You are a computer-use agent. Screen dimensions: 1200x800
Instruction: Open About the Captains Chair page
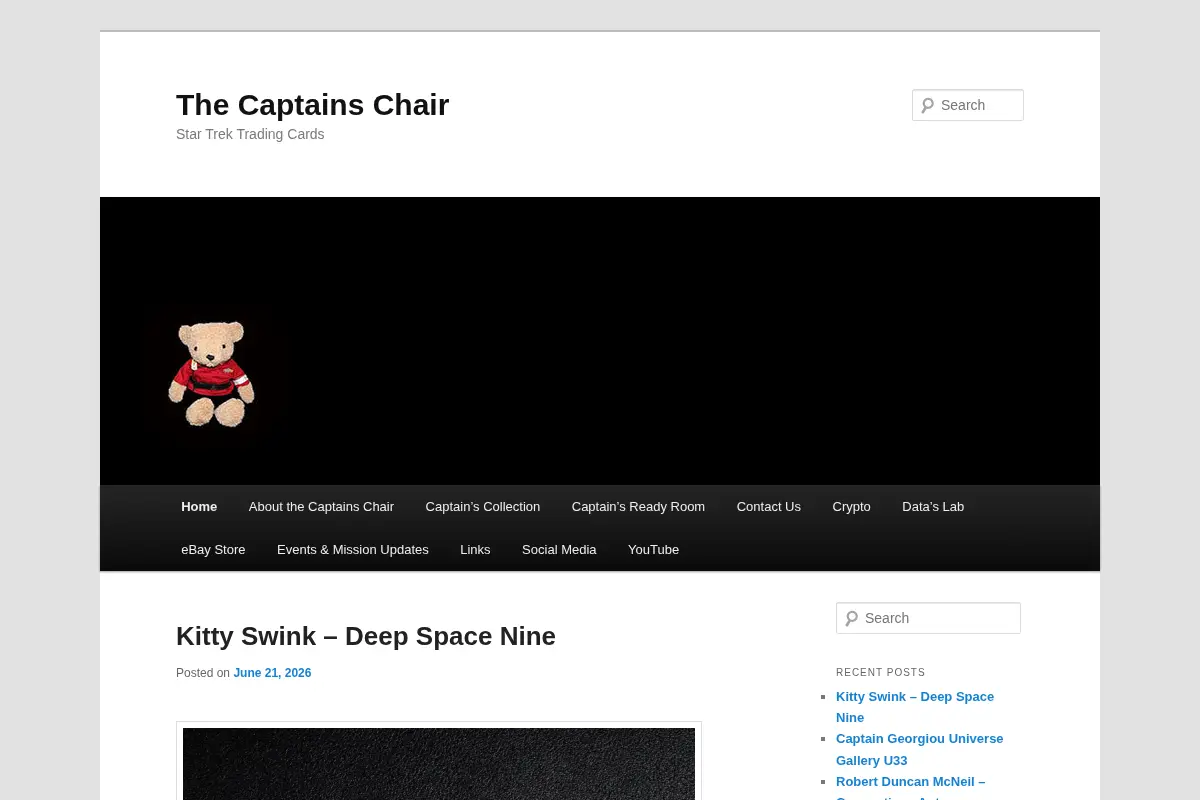[321, 507]
